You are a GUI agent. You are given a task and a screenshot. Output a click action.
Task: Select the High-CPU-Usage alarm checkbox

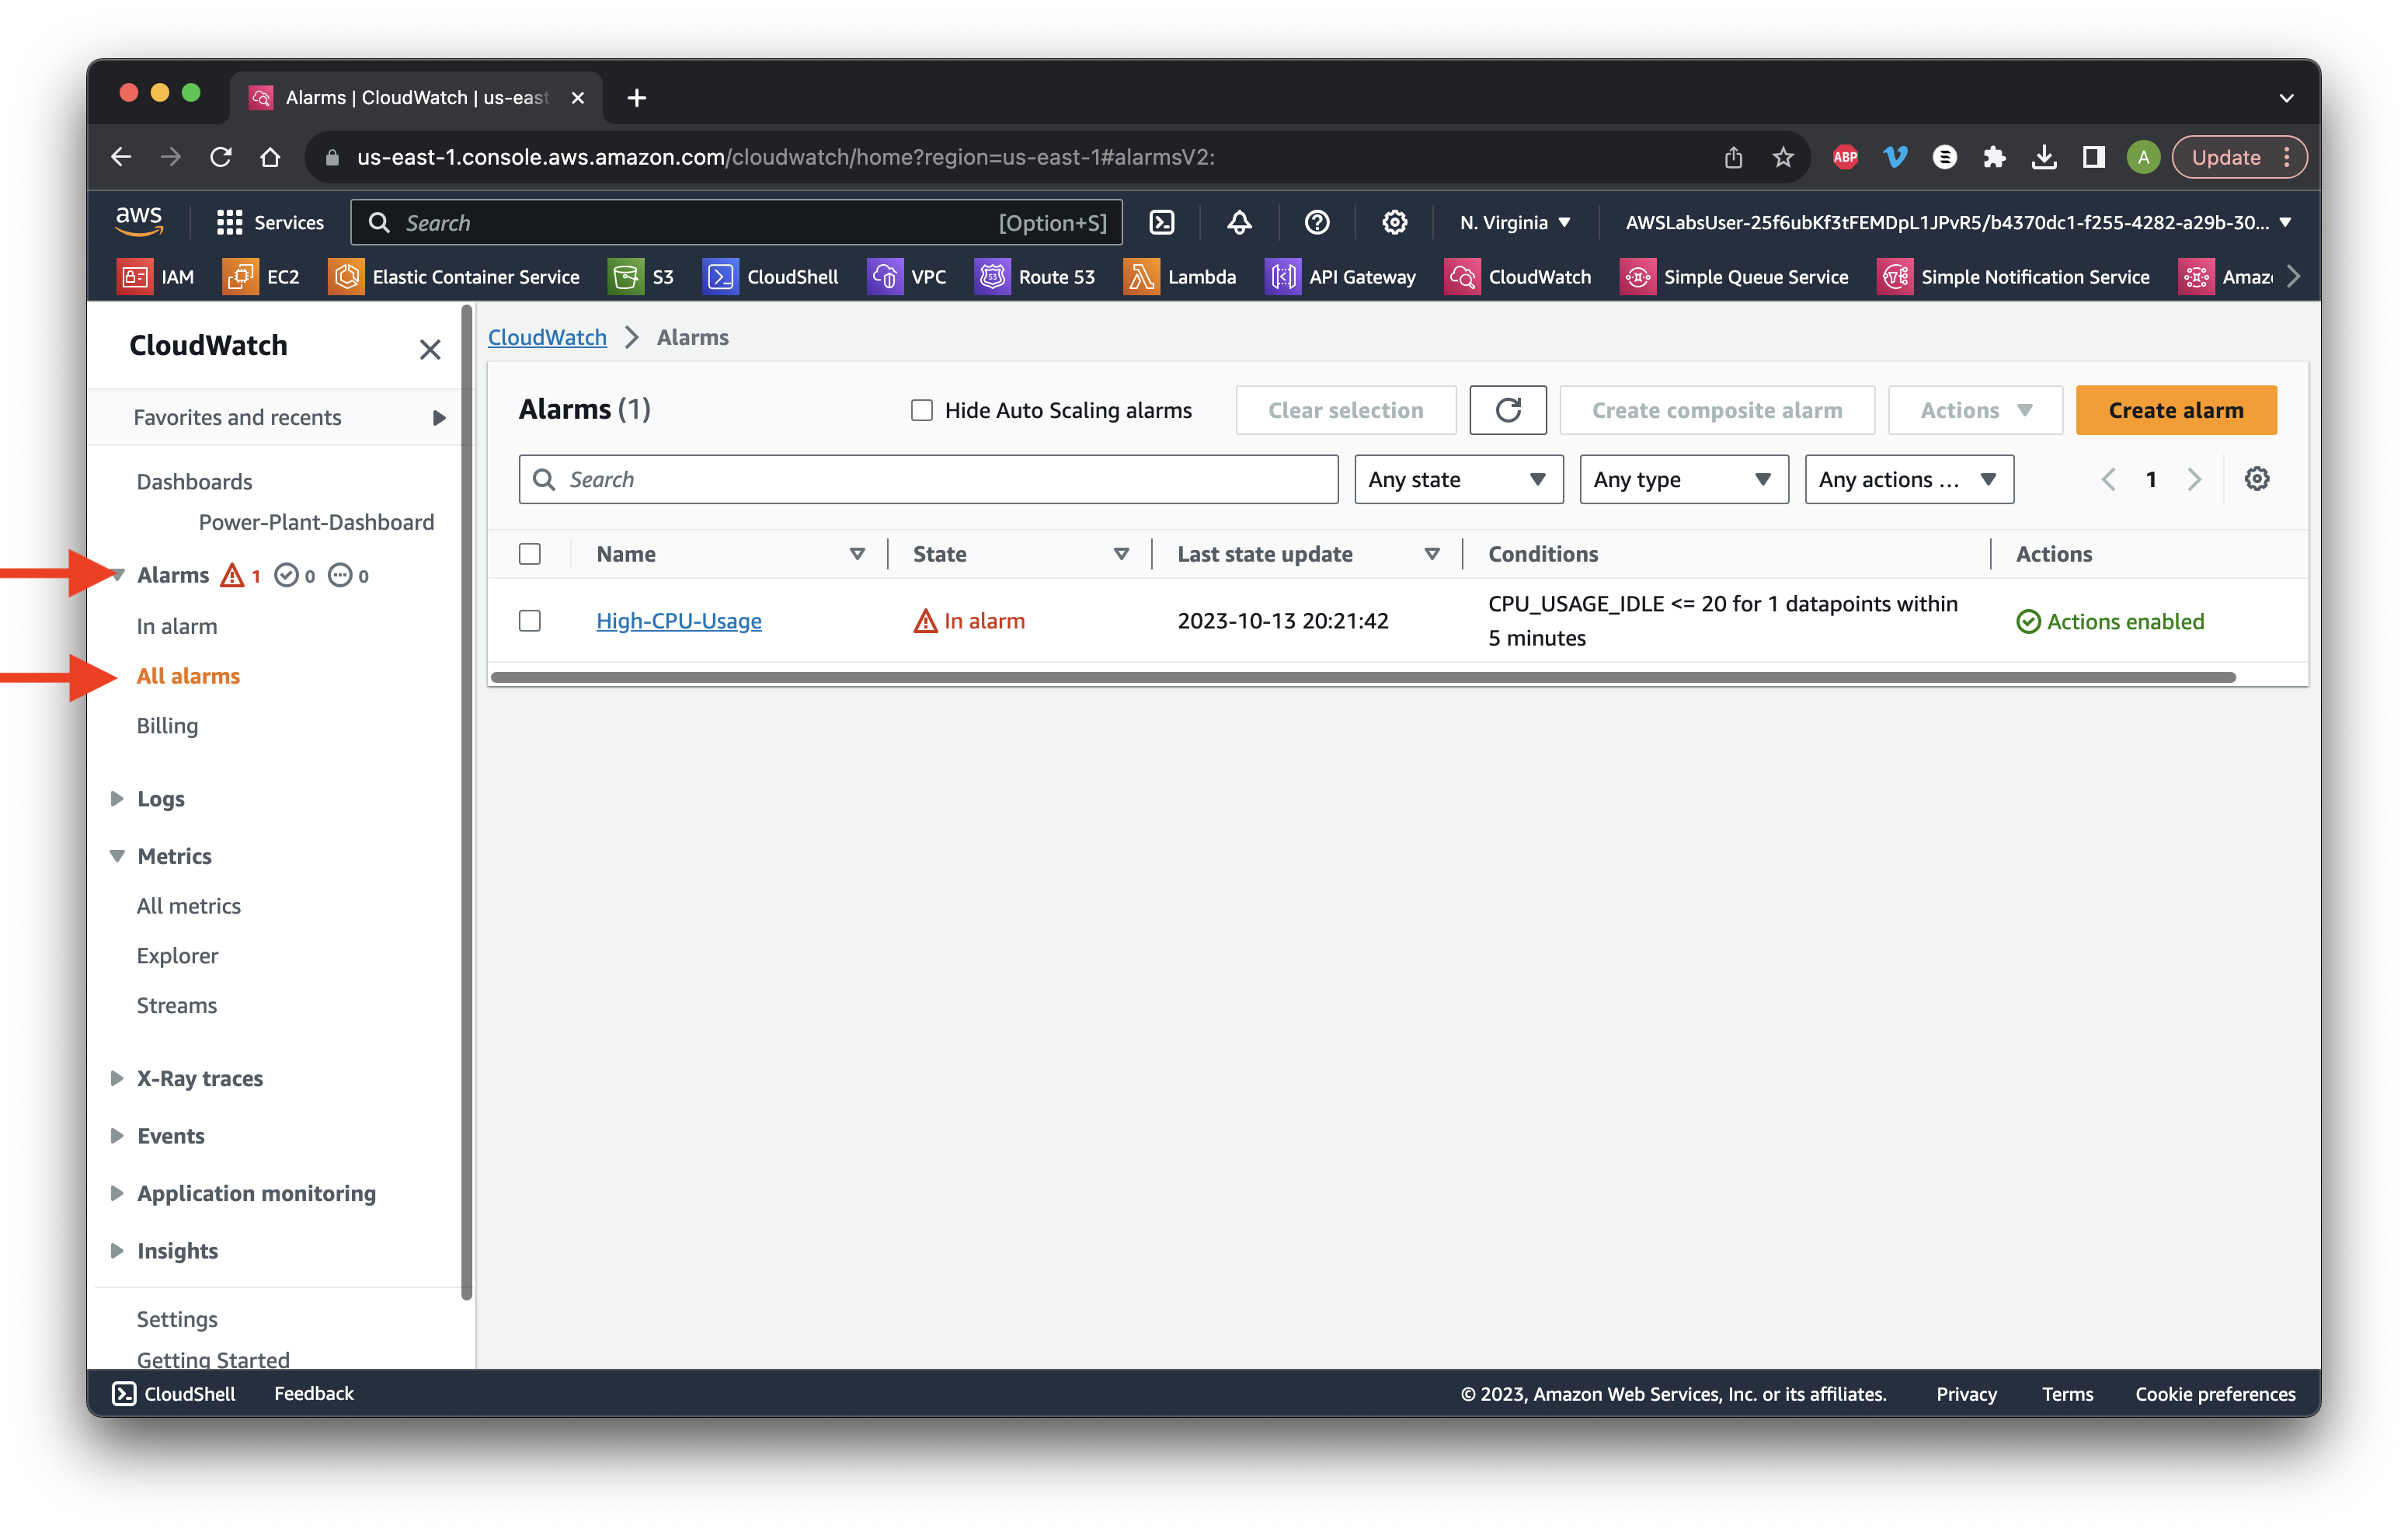(530, 621)
